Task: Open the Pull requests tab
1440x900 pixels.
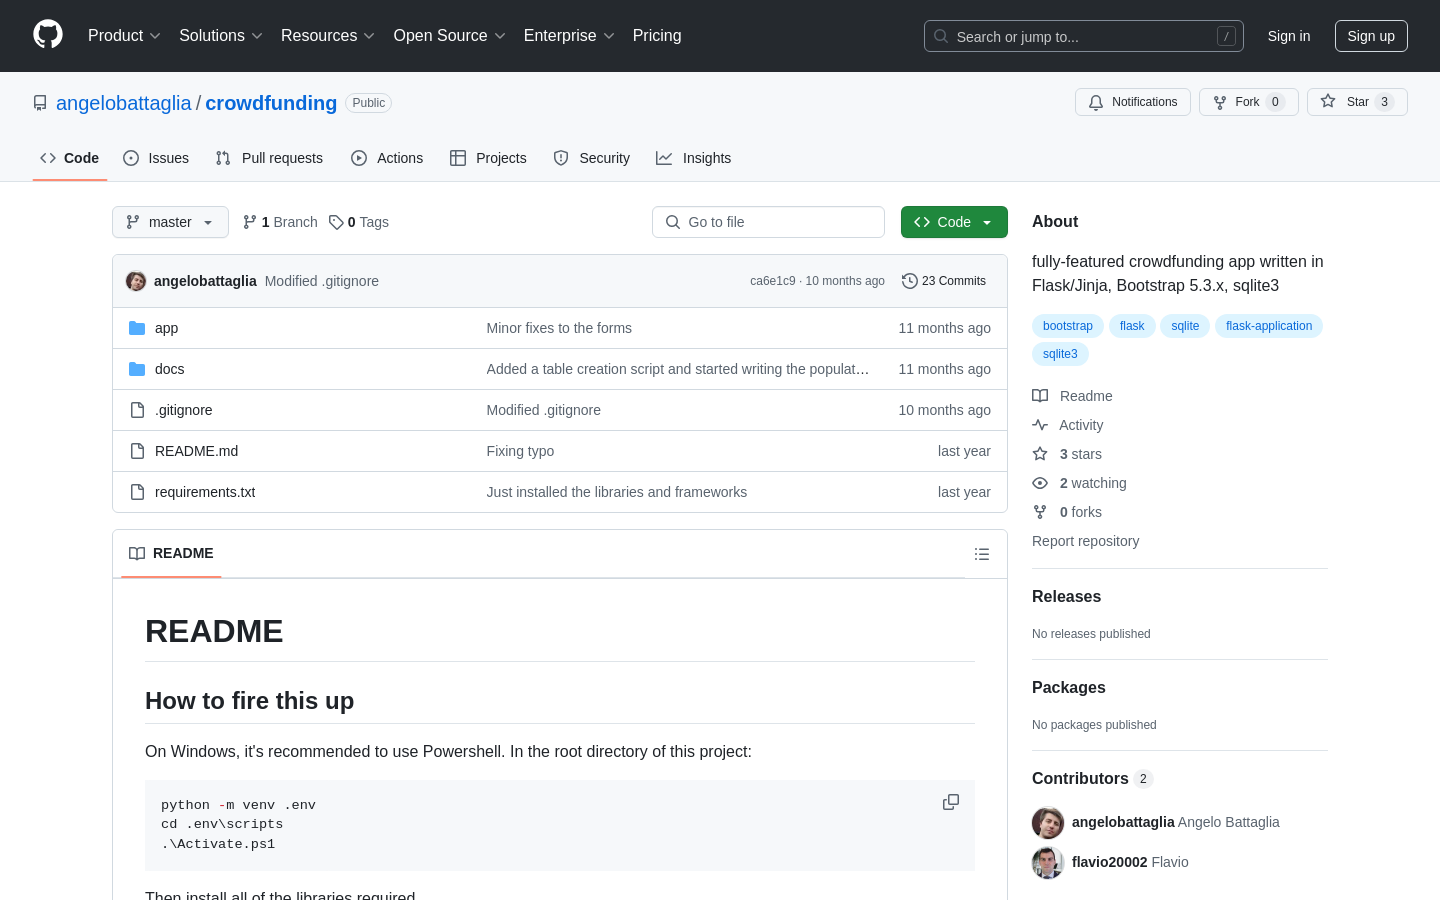Action: pyautogui.click(x=269, y=158)
